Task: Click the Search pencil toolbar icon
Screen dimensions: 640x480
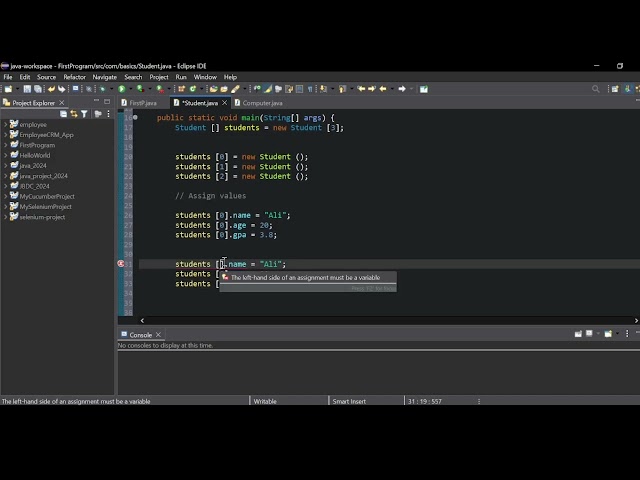Action: 235,89
